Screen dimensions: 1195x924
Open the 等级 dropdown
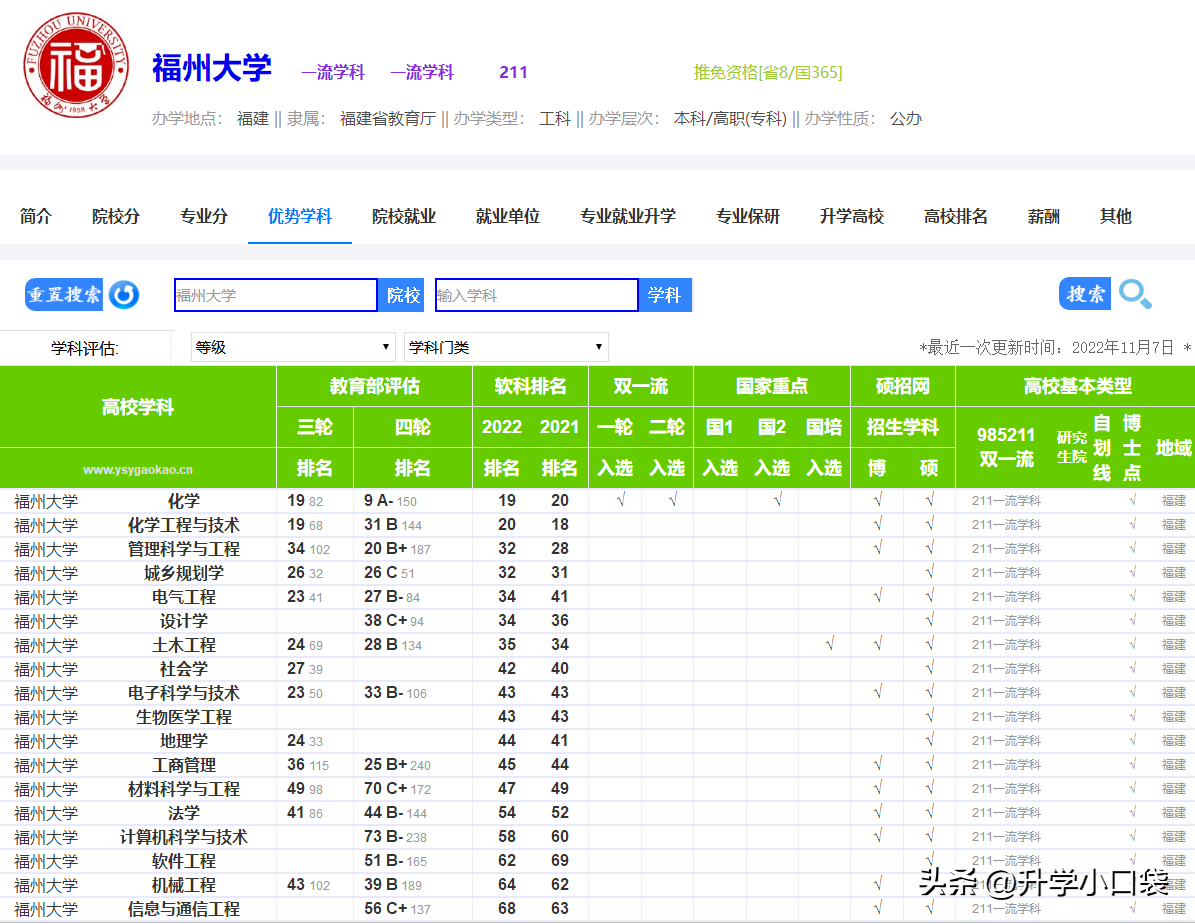tap(293, 348)
